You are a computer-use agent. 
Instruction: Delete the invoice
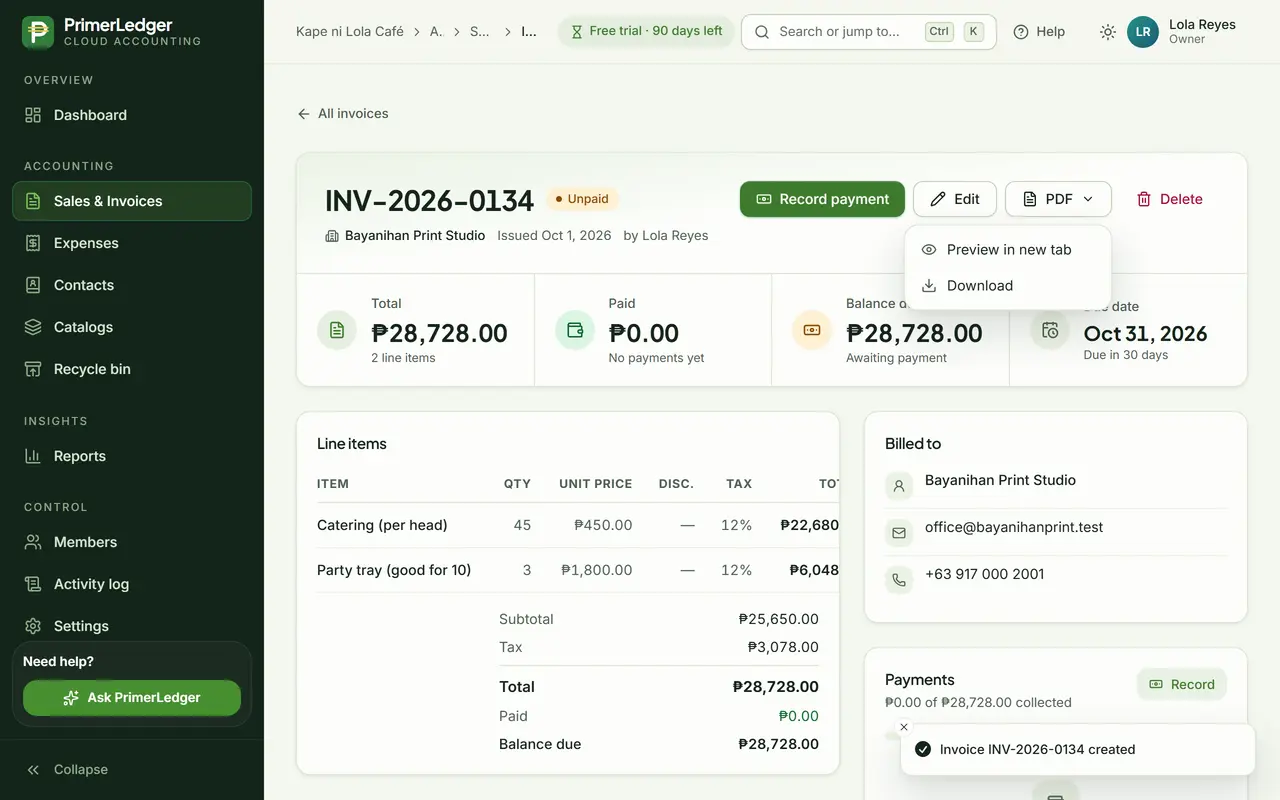pos(1170,199)
